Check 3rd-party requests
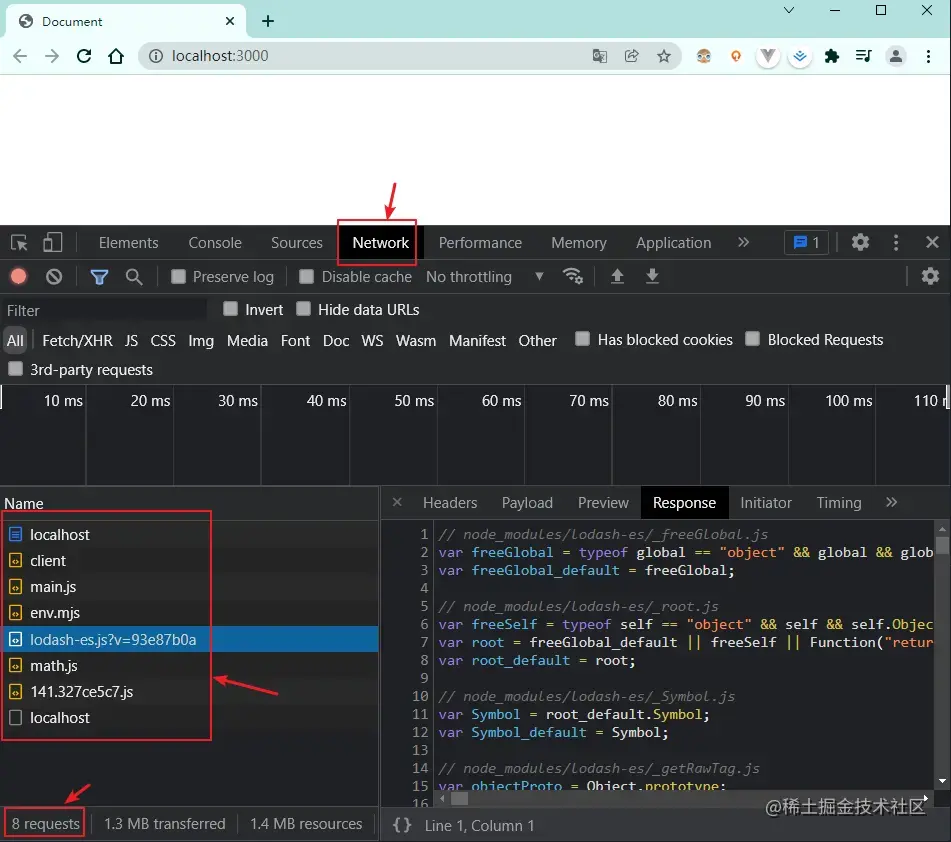951x842 pixels. [16, 369]
